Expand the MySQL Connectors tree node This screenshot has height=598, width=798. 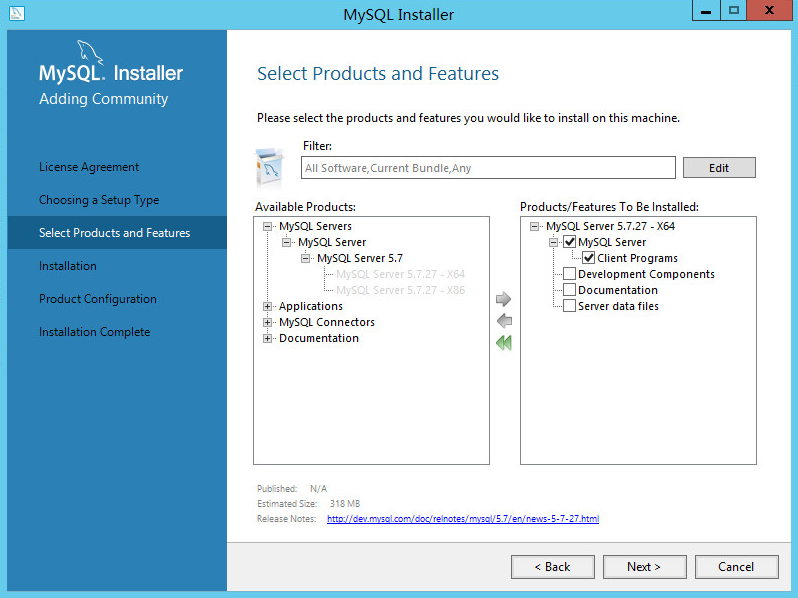coord(267,322)
